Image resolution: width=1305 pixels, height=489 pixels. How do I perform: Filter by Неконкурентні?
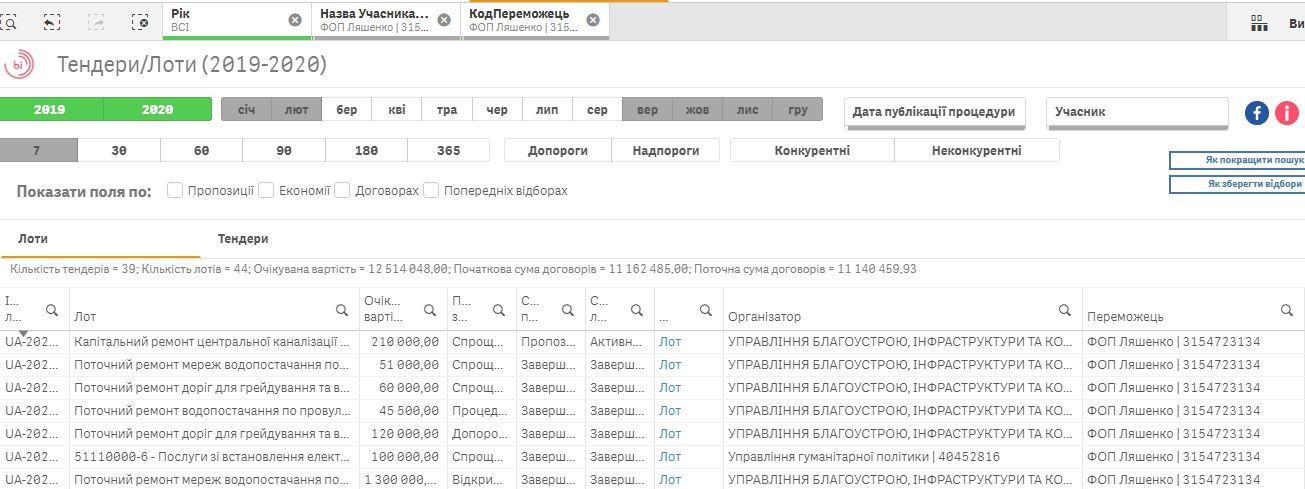click(x=976, y=151)
